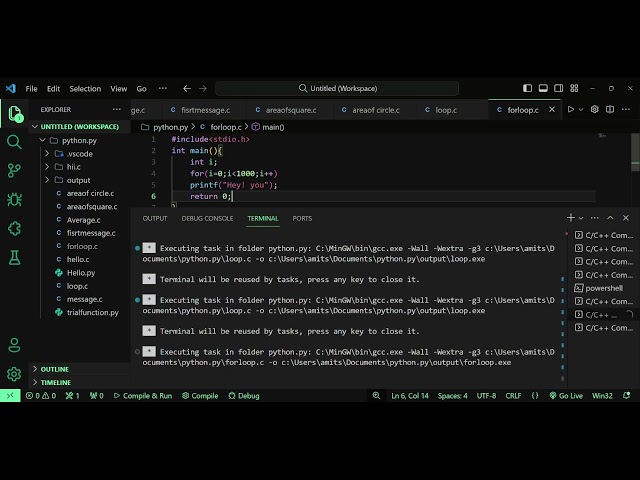
Task: Close the forloop.c editor tab
Action: click(x=552, y=109)
